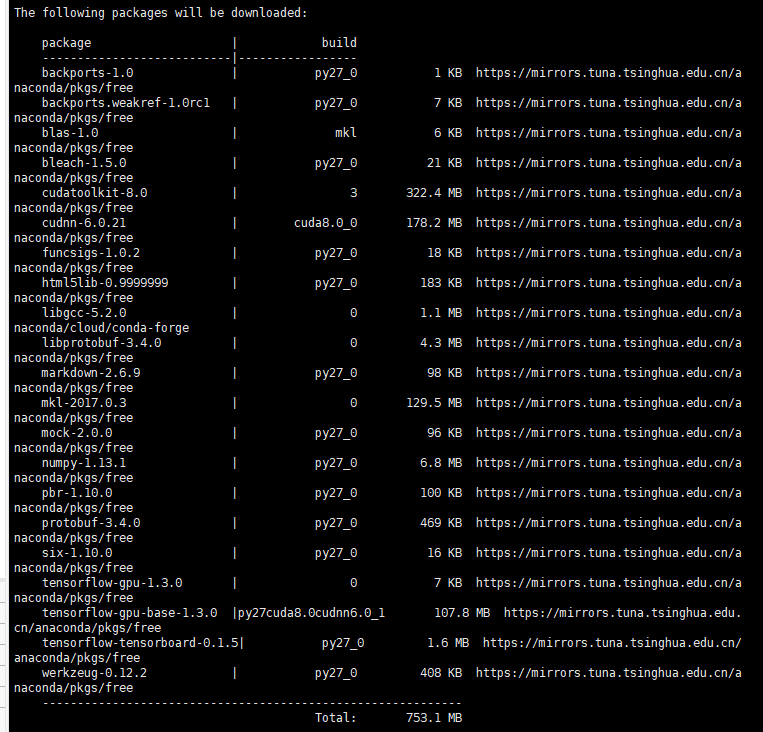This screenshot has height=732, width=763.
Task: Select the backports.weakref-1.0rc1 package name
Action: [126, 103]
